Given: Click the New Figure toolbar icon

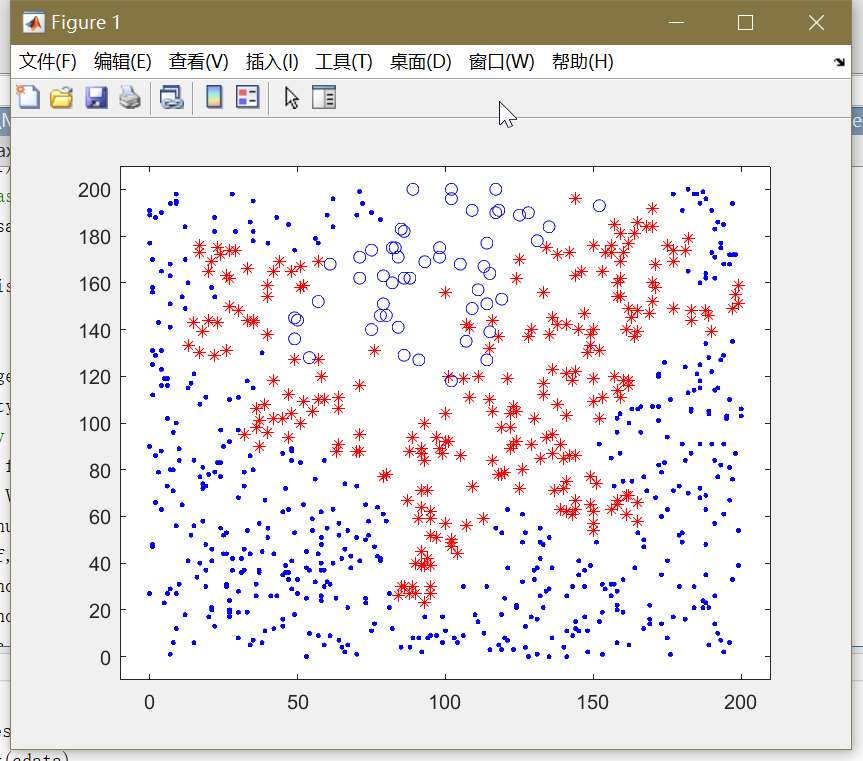Looking at the screenshot, I should click(28, 97).
